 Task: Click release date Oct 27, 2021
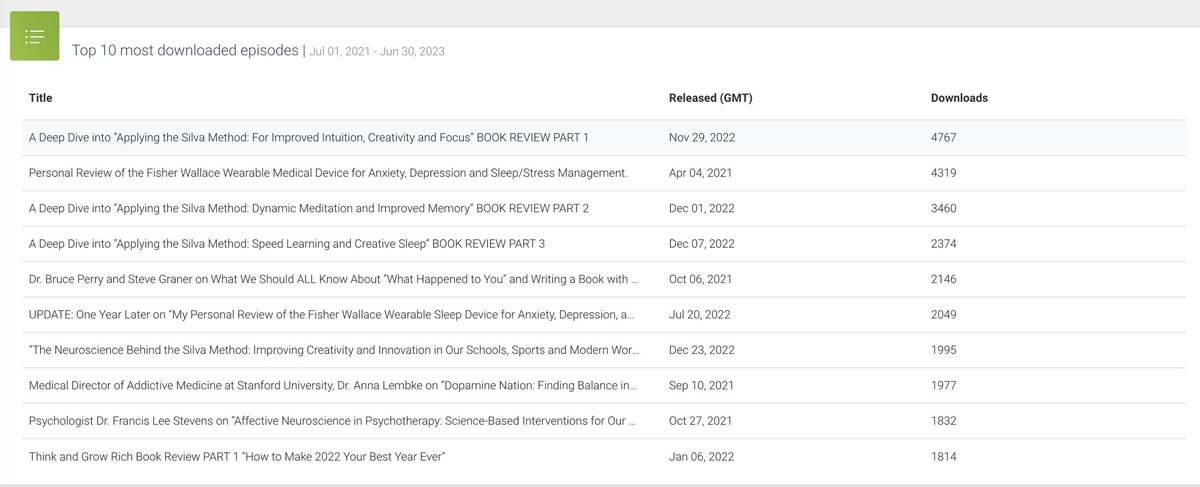tap(700, 421)
